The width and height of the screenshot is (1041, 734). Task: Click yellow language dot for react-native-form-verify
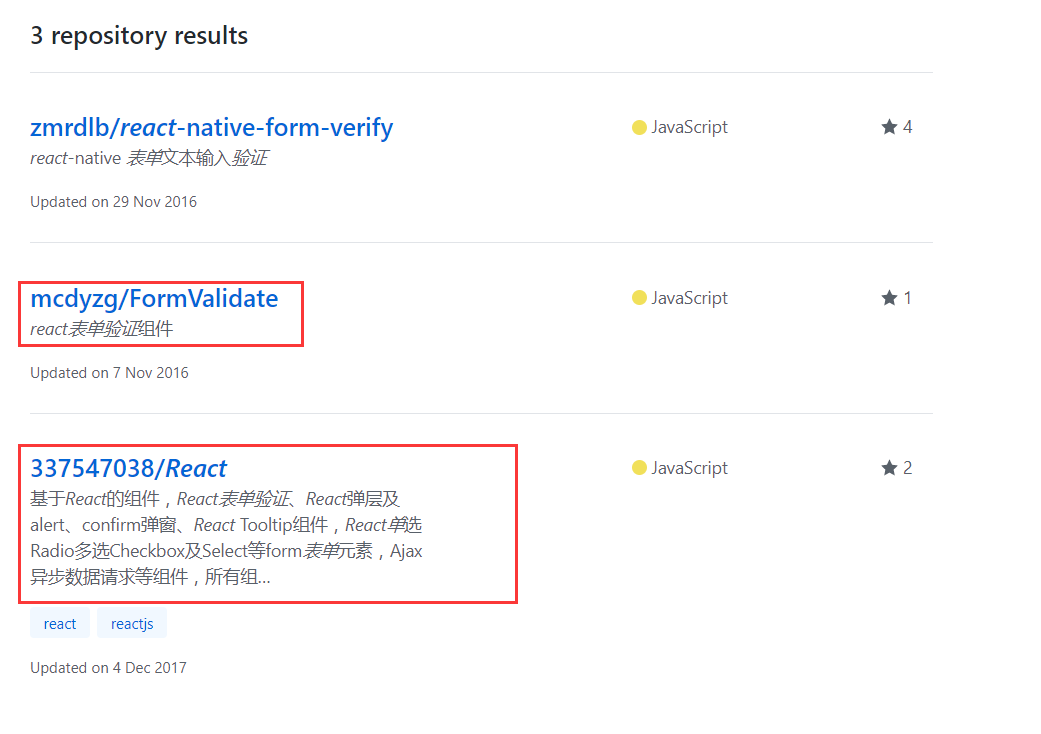pyautogui.click(x=639, y=127)
